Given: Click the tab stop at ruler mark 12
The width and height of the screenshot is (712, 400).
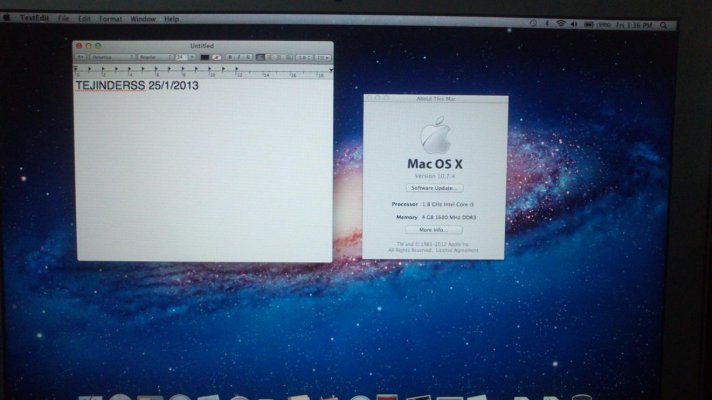Looking at the screenshot, I should [237, 69].
